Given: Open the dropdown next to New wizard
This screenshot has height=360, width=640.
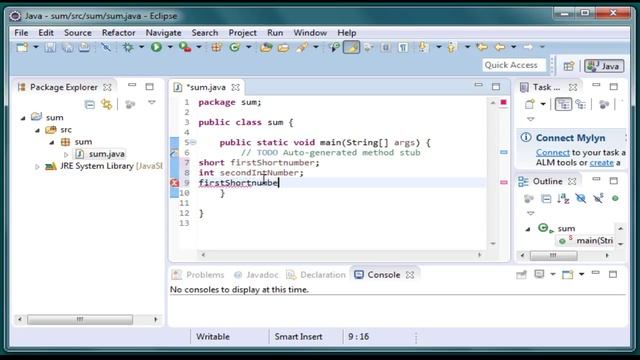Looking at the screenshot, I should [x=36, y=47].
